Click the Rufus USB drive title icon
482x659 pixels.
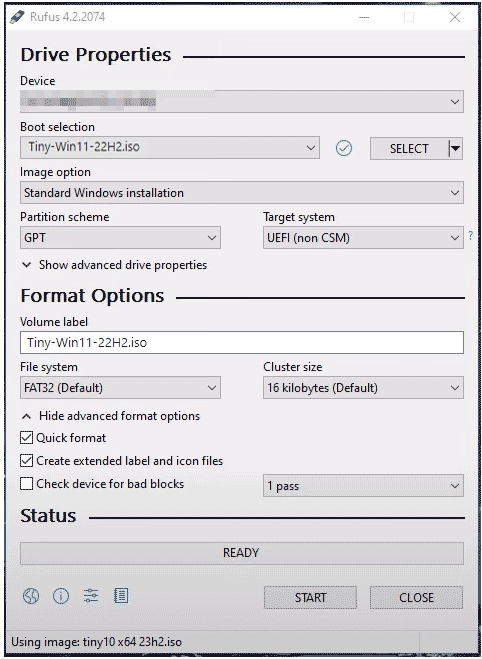[17, 17]
